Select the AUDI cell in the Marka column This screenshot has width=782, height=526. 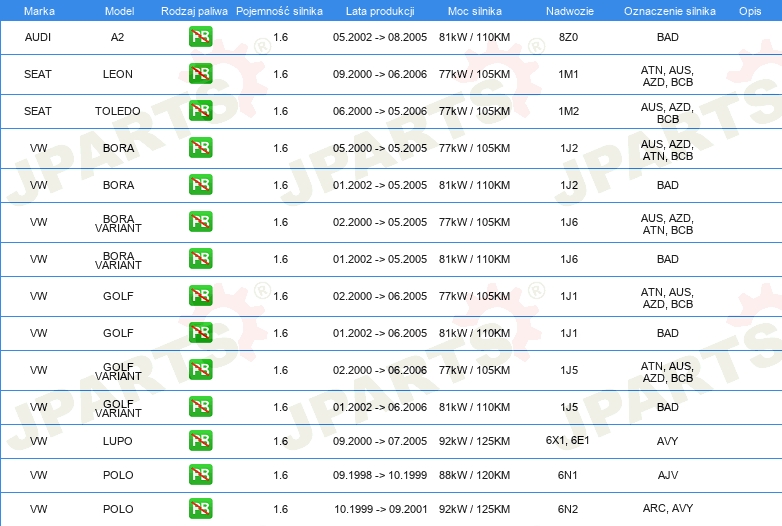coord(38,37)
